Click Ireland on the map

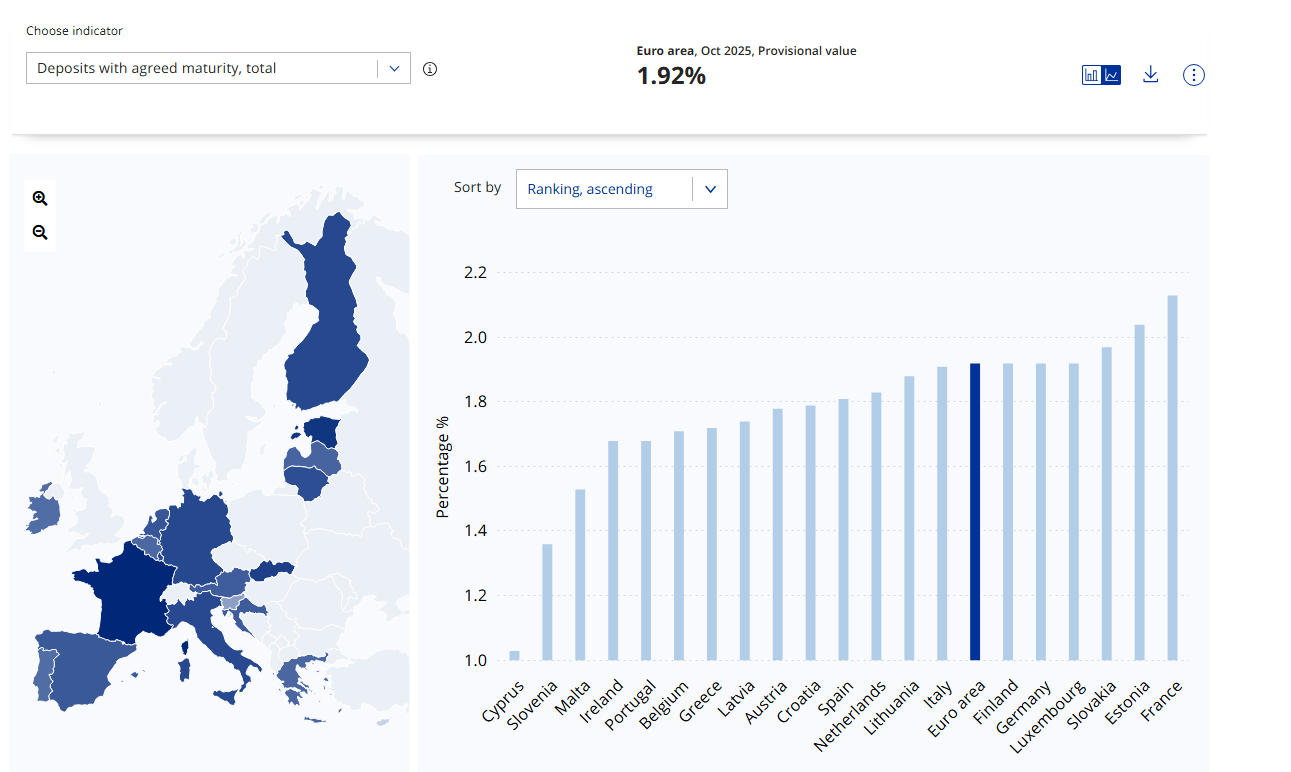point(43,512)
